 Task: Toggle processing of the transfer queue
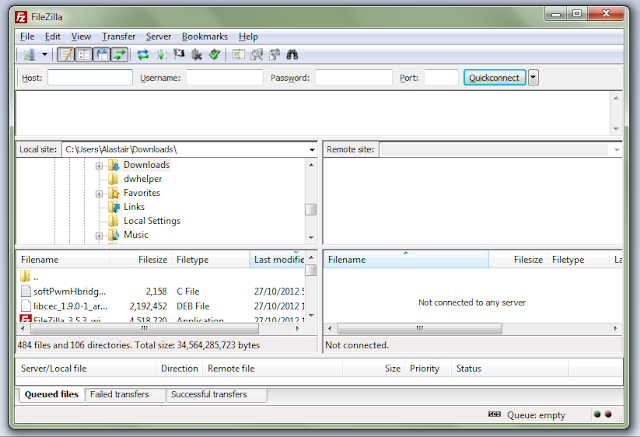point(161,54)
